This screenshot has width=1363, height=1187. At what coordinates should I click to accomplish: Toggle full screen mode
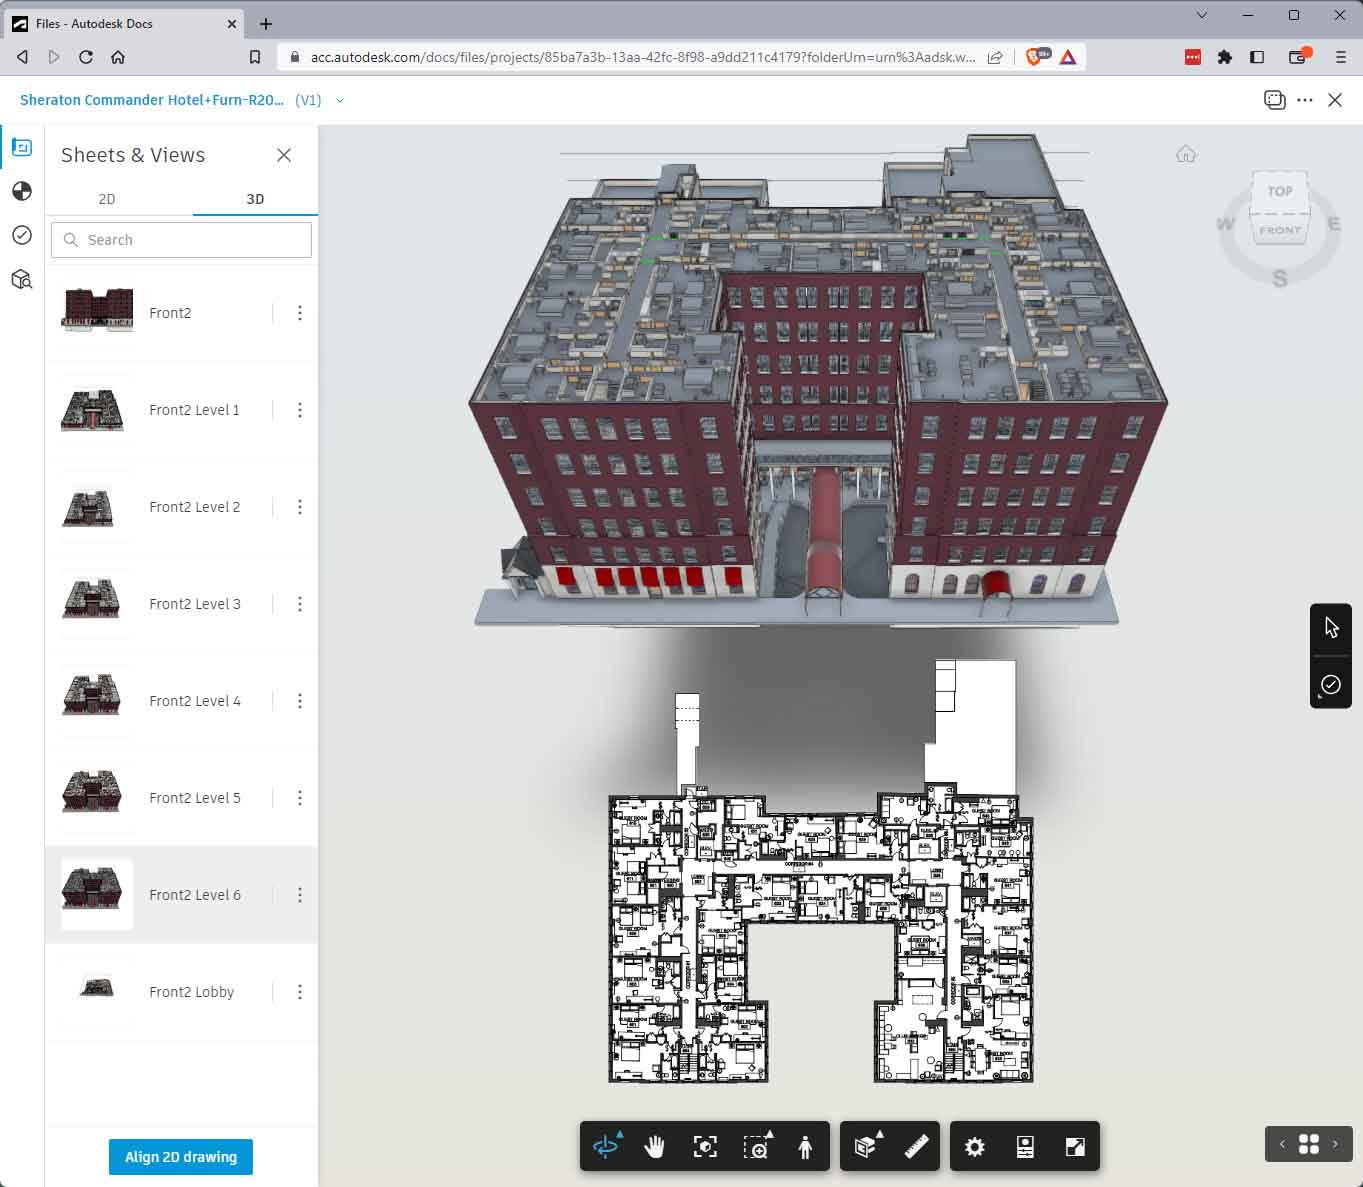(x=1075, y=1146)
